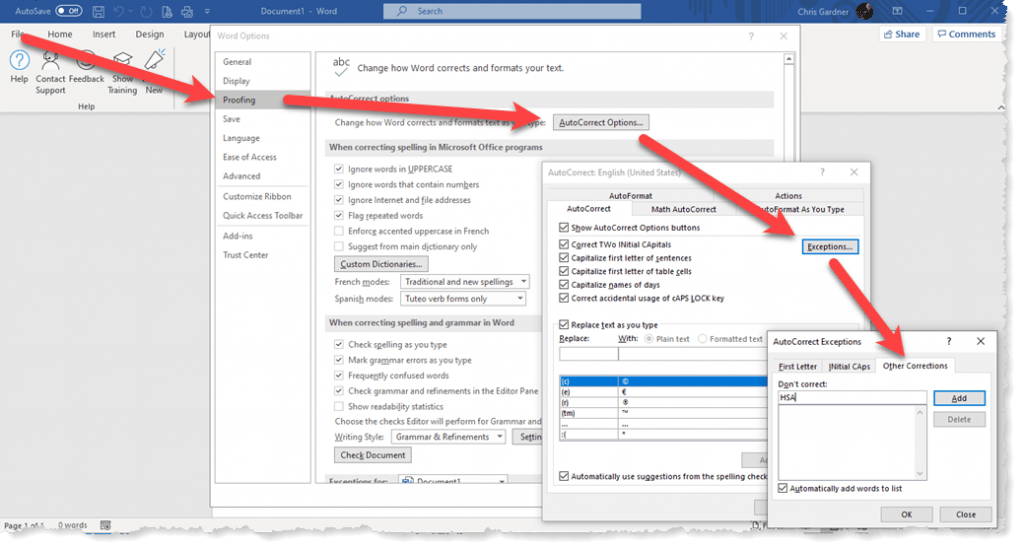Open the Comments pane icon
Screen dimensions: 1024x549
click(x=965, y=34)
